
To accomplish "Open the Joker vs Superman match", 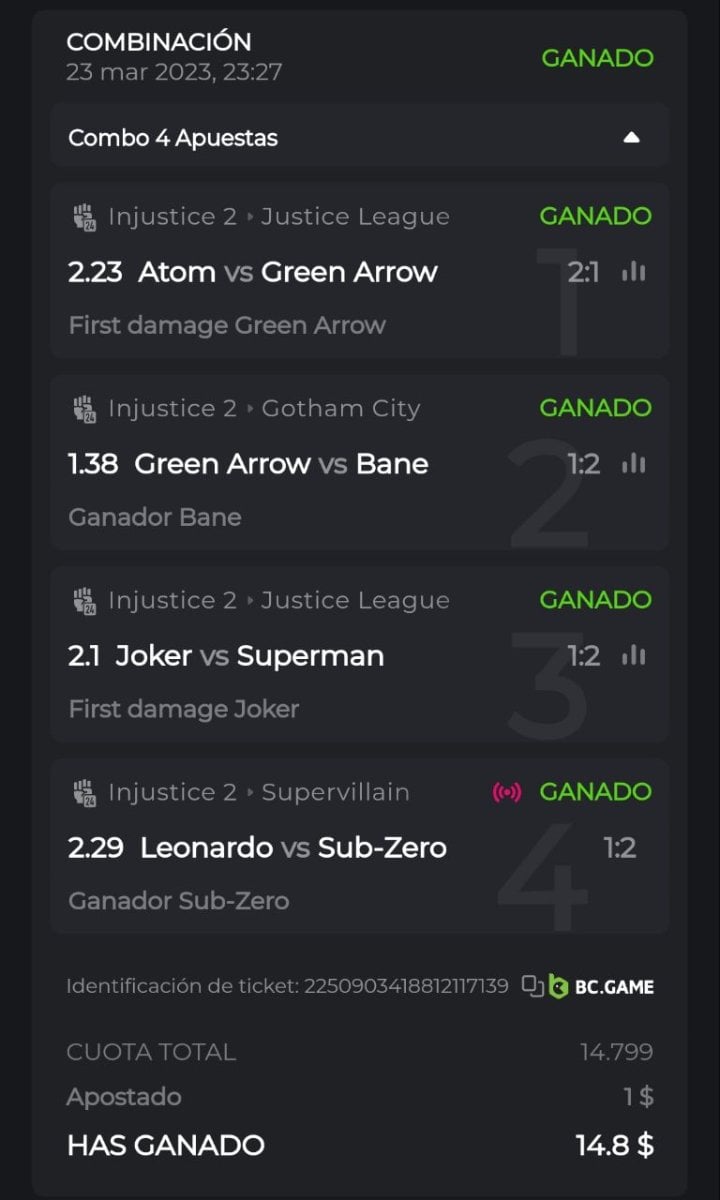I will click(x=250, y=656).
